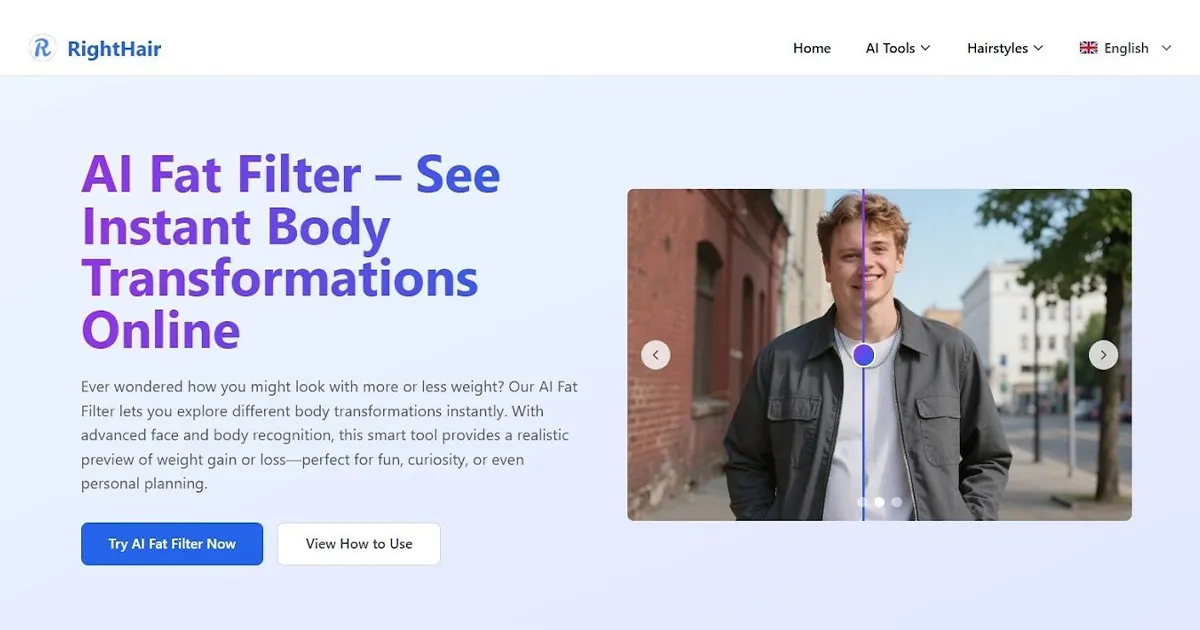
Task: Advance carousel with right arrow
Action: pyautogui.click(x=1103, y=354)
